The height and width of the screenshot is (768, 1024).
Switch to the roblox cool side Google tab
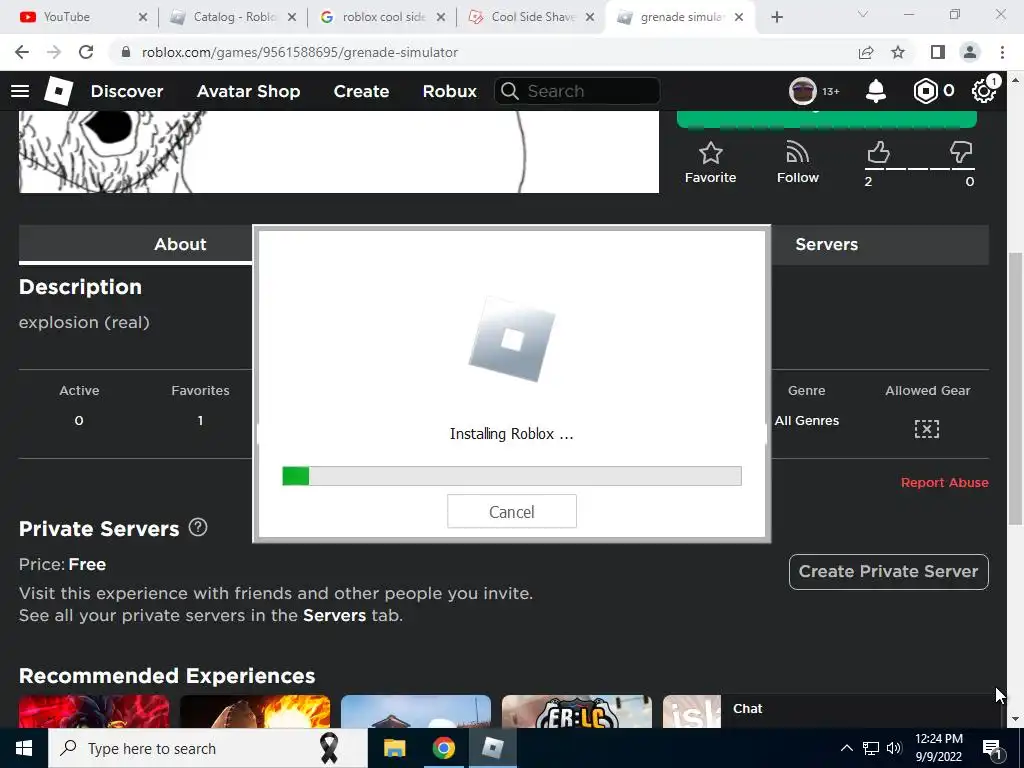point(383,17)
